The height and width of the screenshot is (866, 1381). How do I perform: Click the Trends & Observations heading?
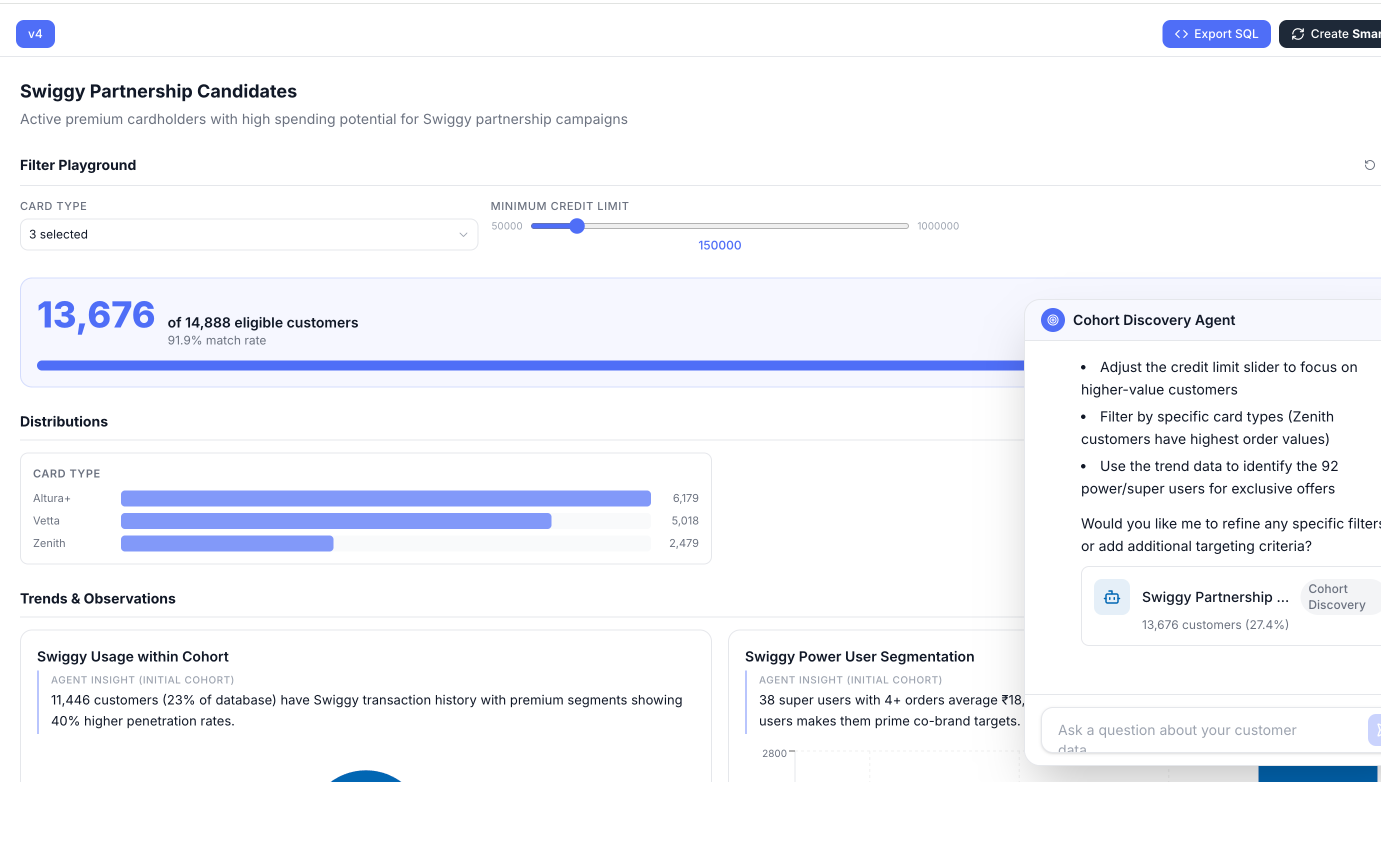pos(98,599)
